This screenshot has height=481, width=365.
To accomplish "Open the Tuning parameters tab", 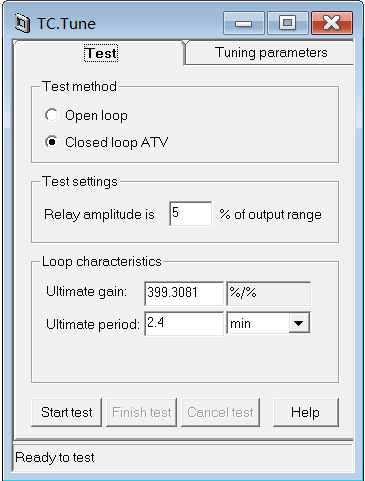I will pyautogui.click(x=271, y=53).
